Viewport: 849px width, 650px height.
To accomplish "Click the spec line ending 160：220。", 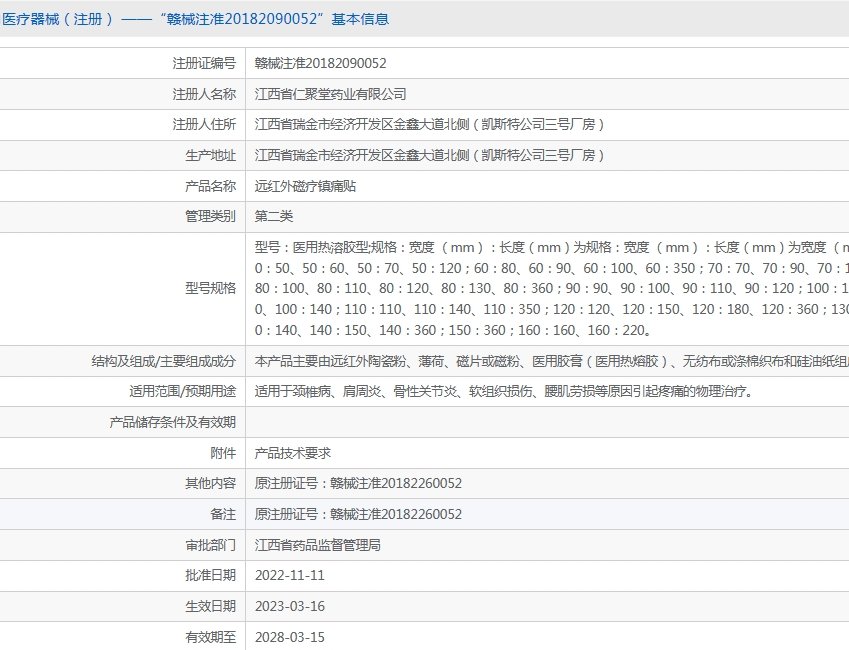I will tap(453, 330).
